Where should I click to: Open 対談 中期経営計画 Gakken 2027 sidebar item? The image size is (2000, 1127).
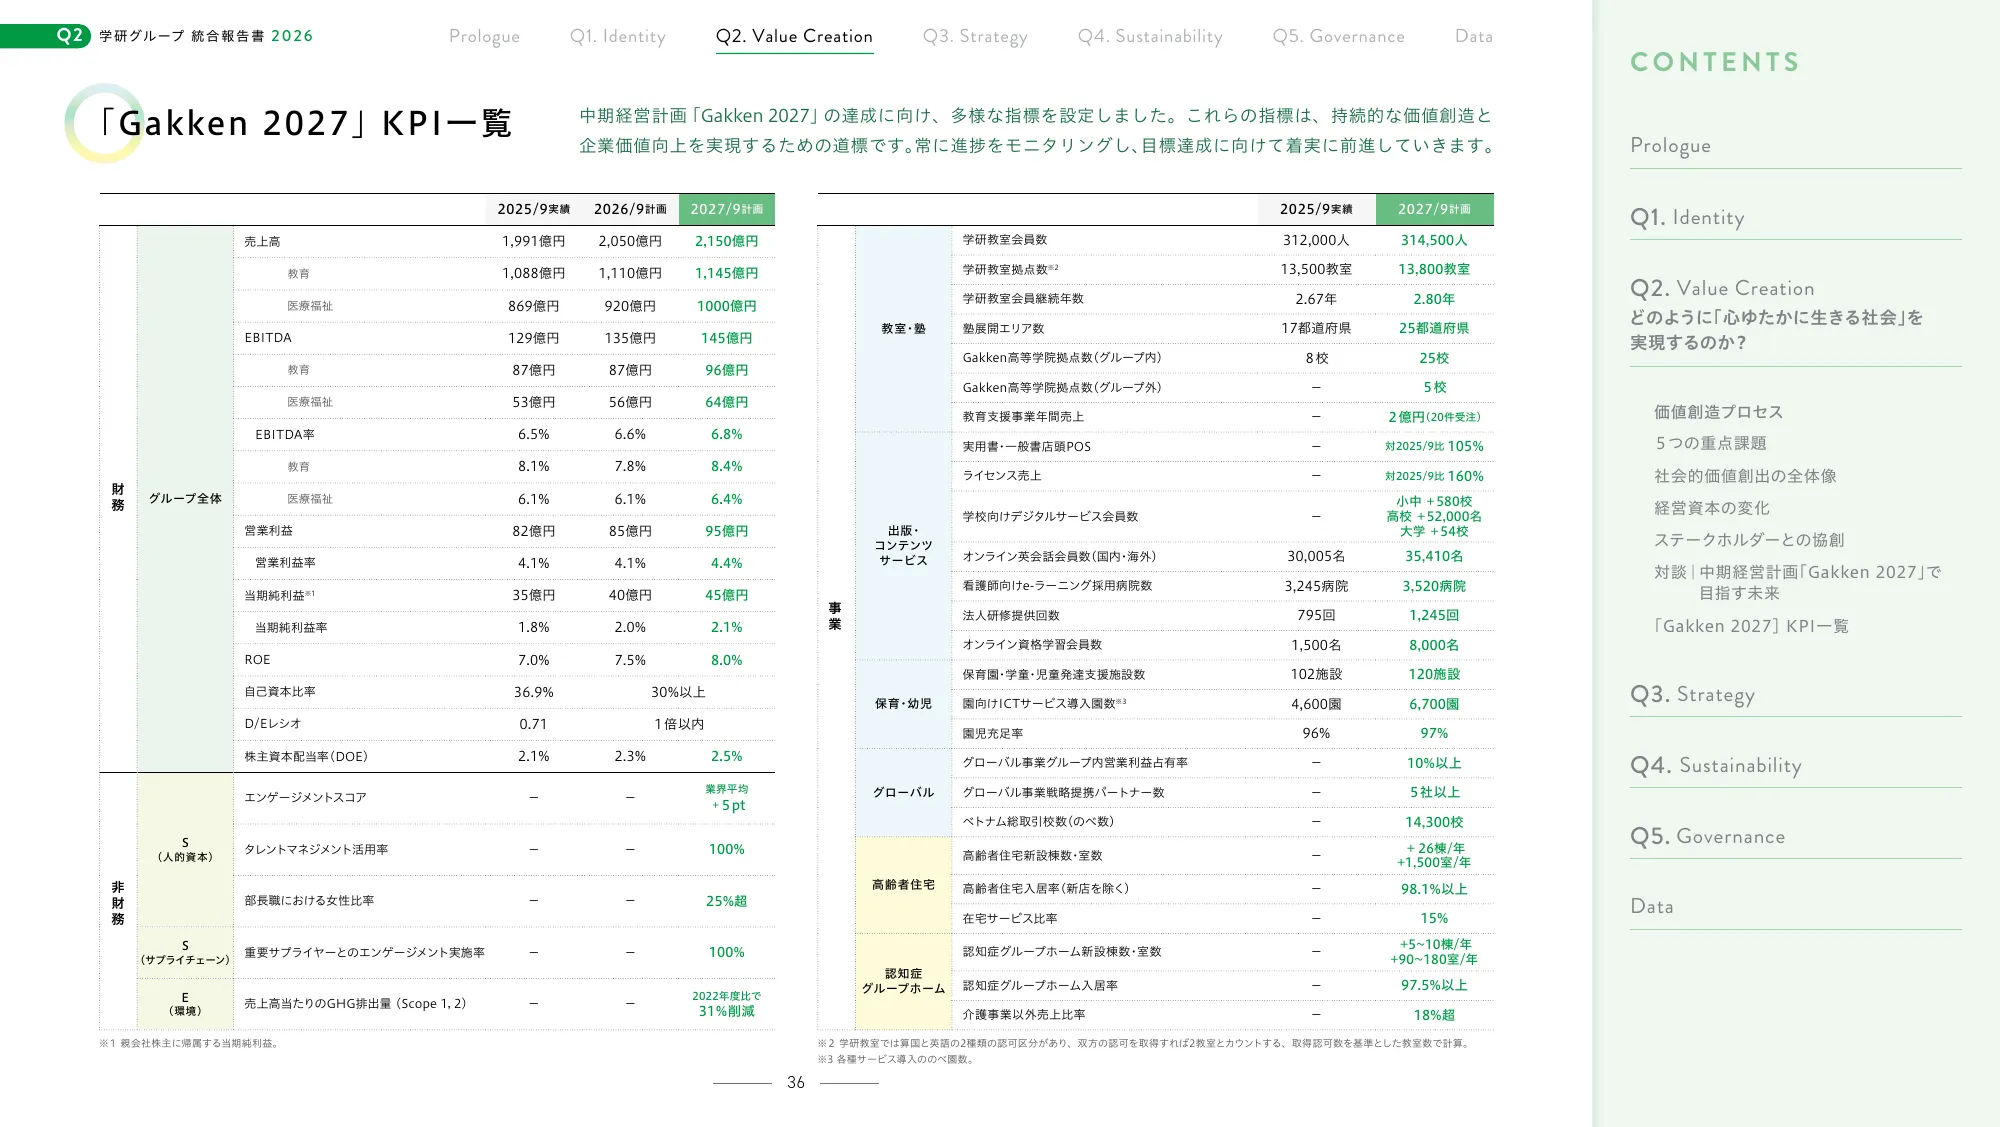click(x=1797, y=582)
